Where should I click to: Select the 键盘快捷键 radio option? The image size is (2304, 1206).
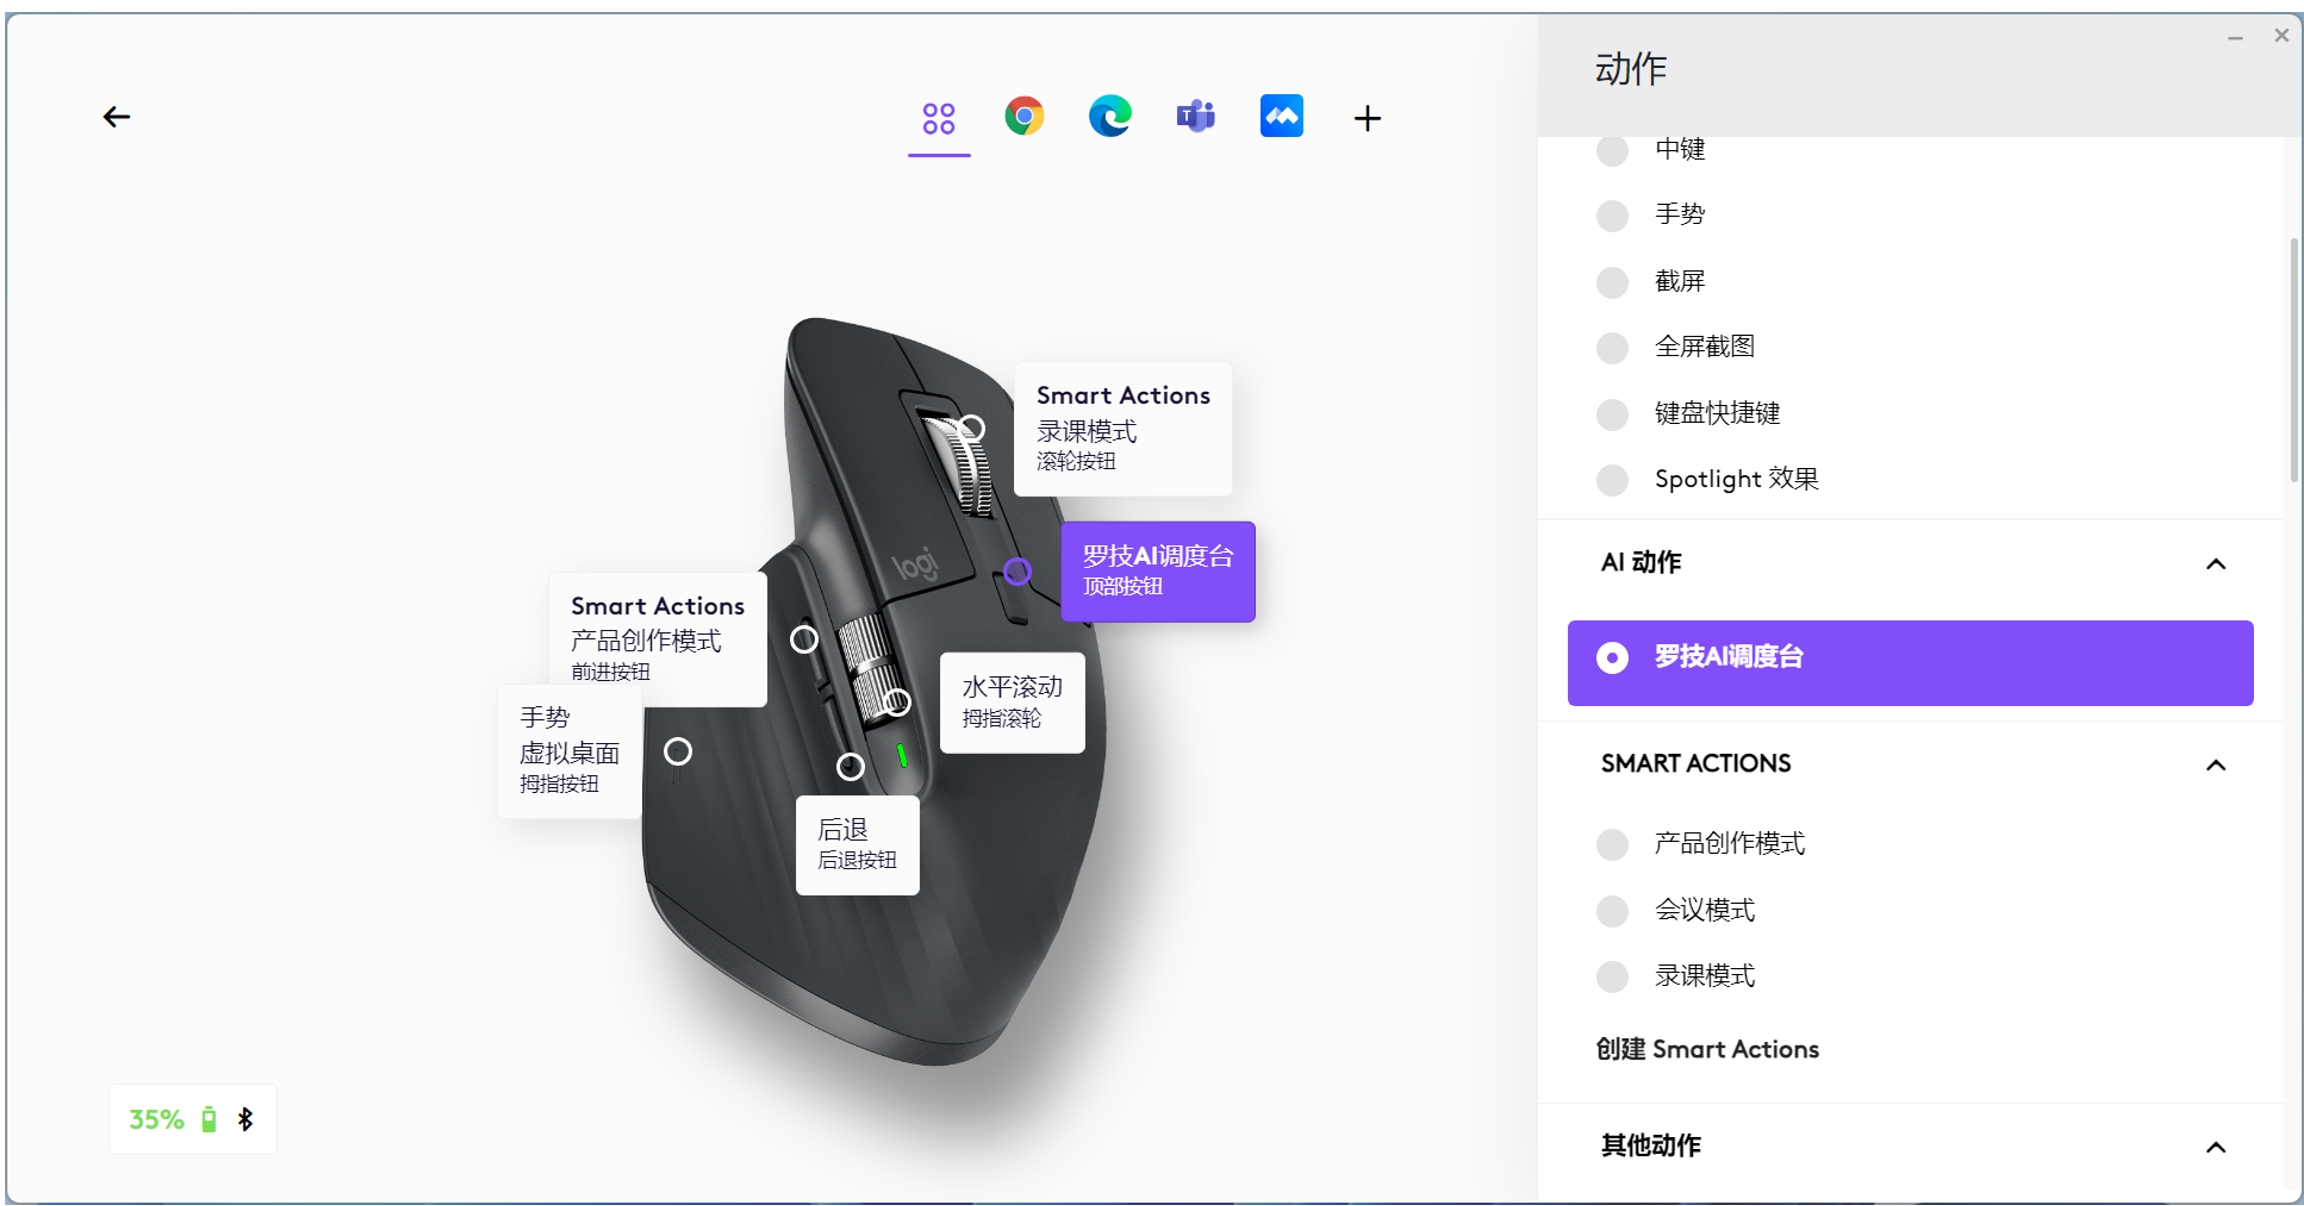point(1612,414)
